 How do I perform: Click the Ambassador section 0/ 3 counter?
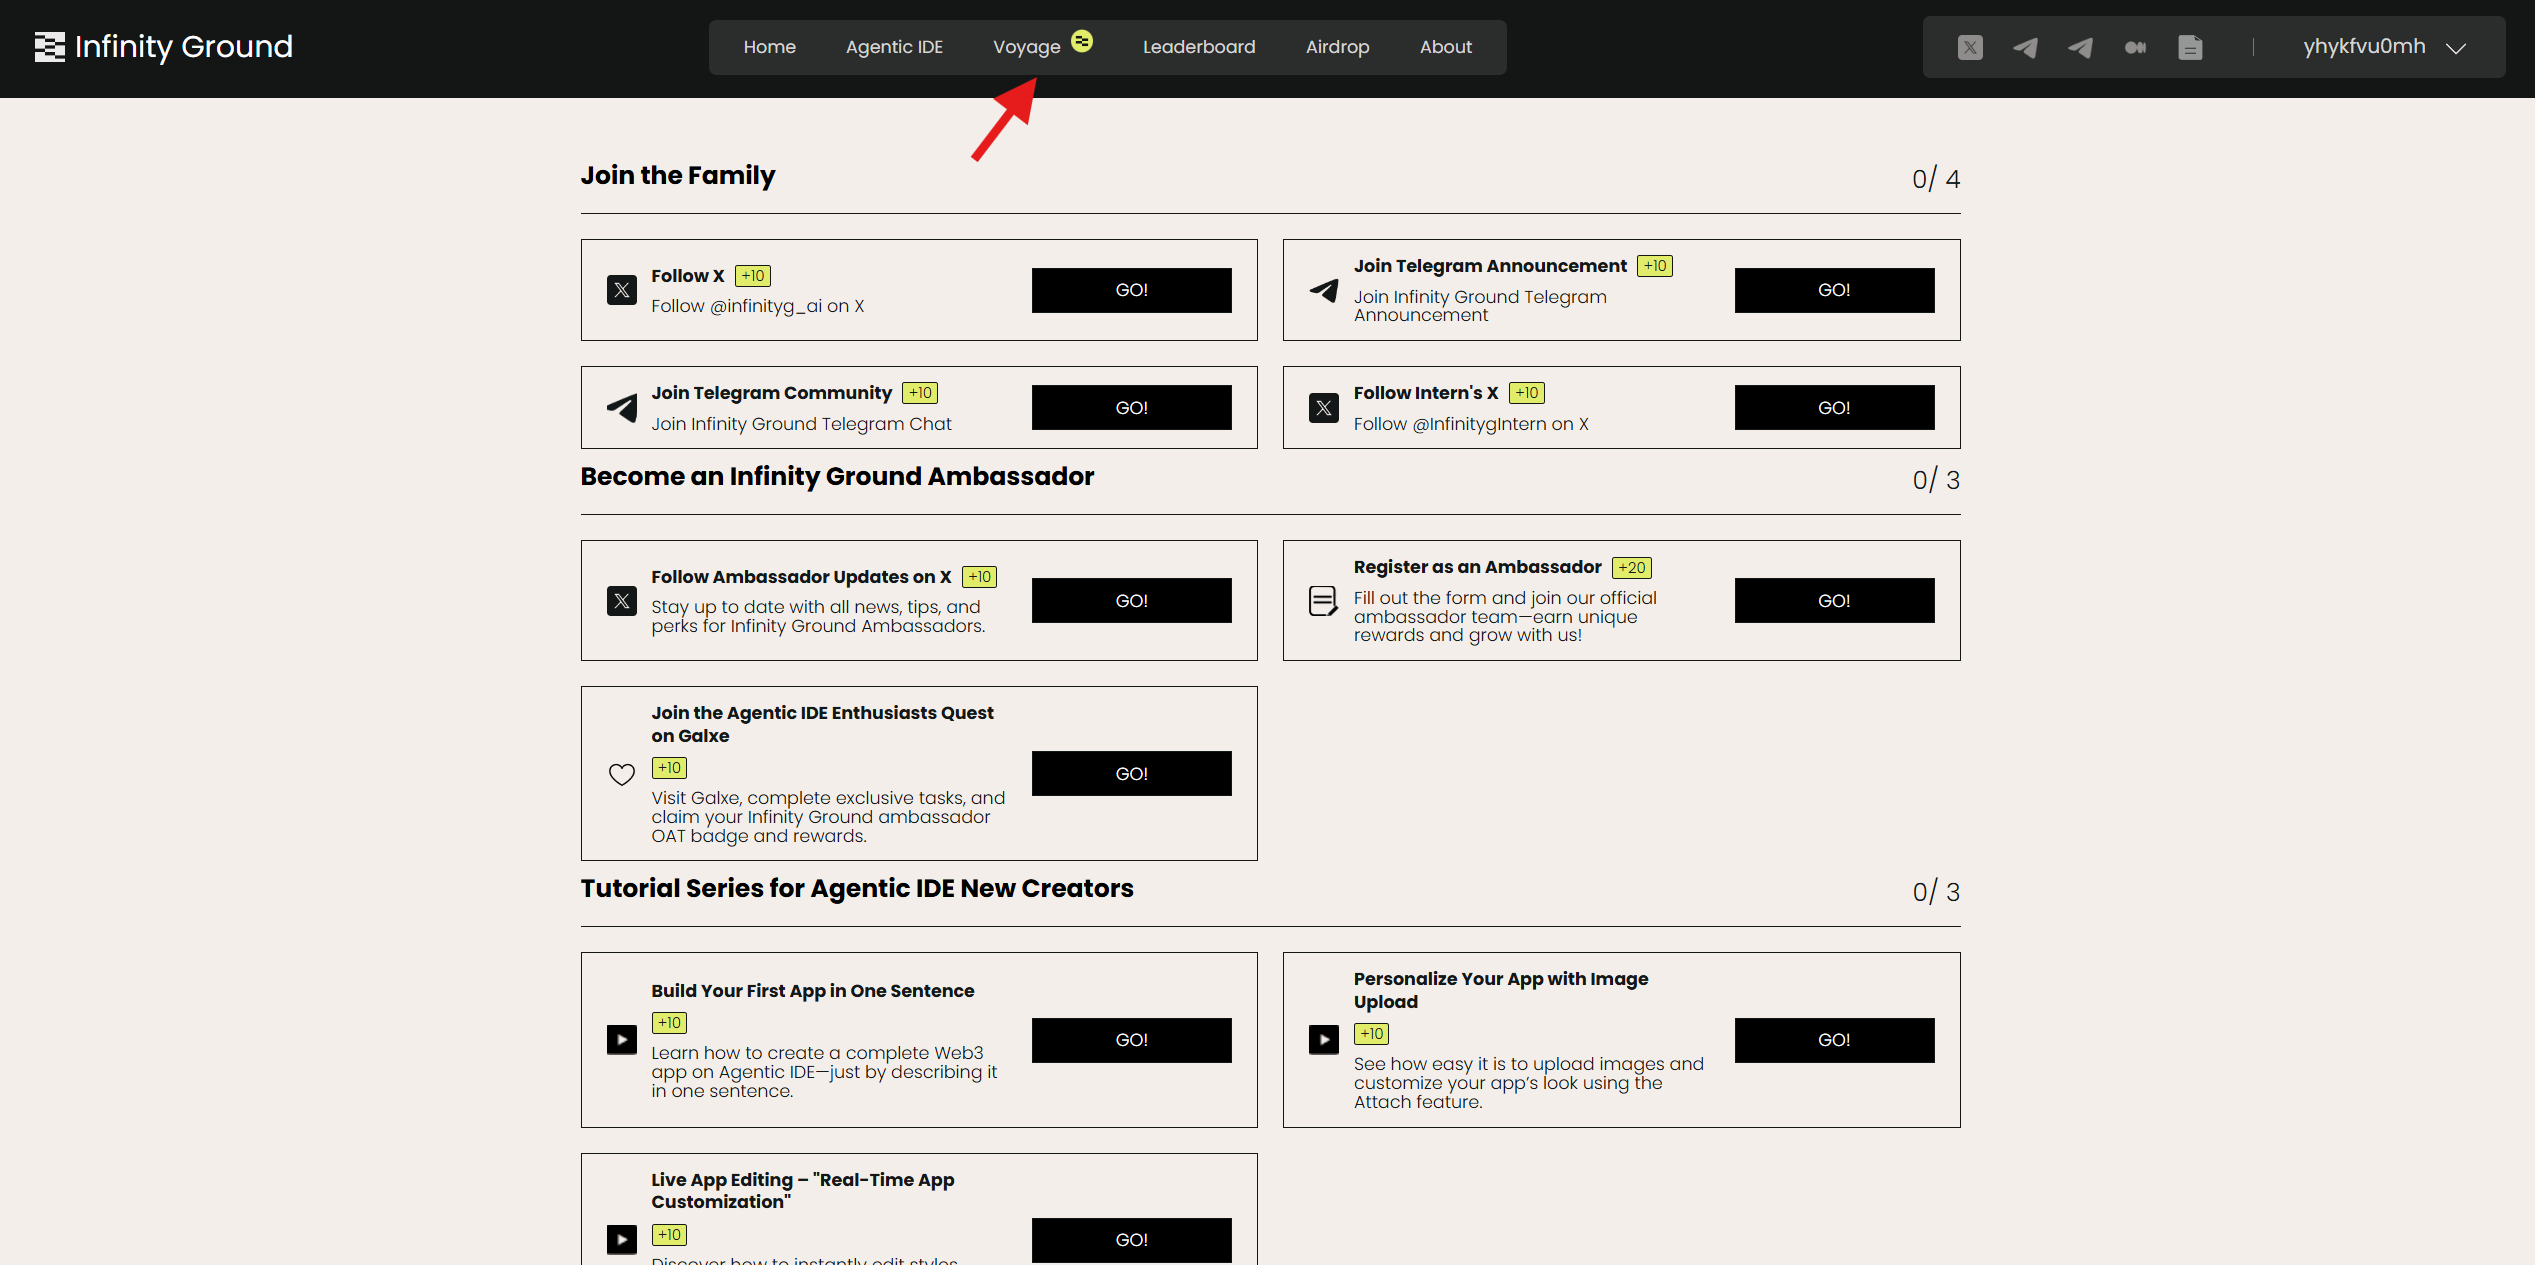pyautogui.click(x=1936, y=480)
